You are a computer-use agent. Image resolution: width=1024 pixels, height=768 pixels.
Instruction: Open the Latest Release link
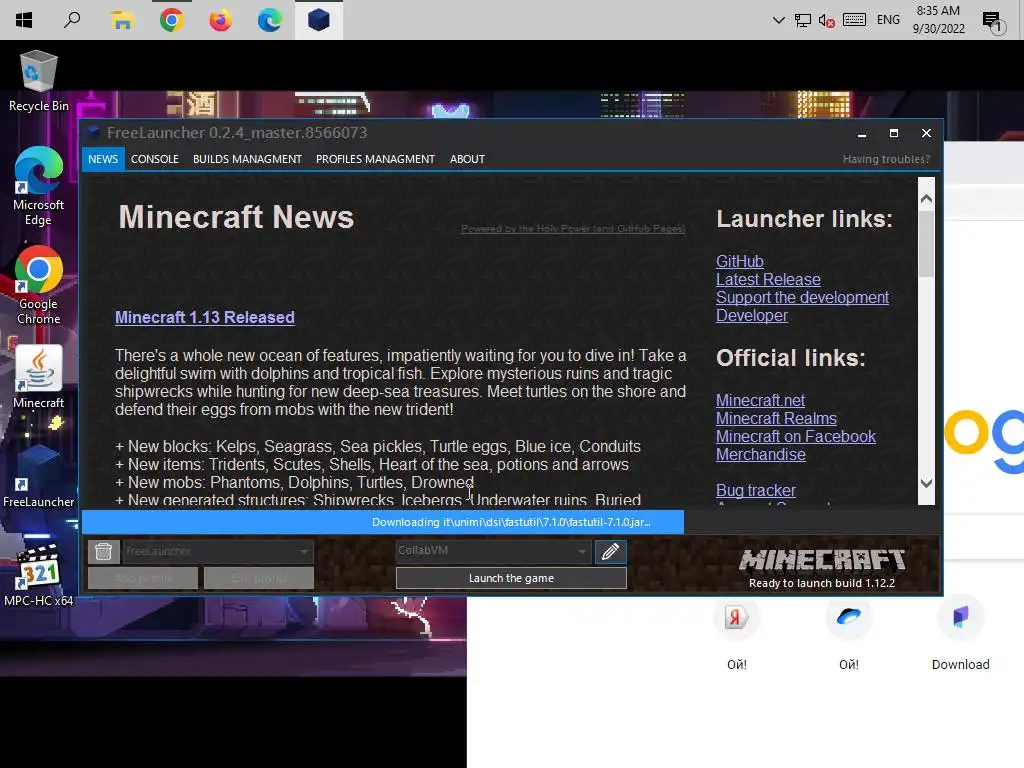768,280
